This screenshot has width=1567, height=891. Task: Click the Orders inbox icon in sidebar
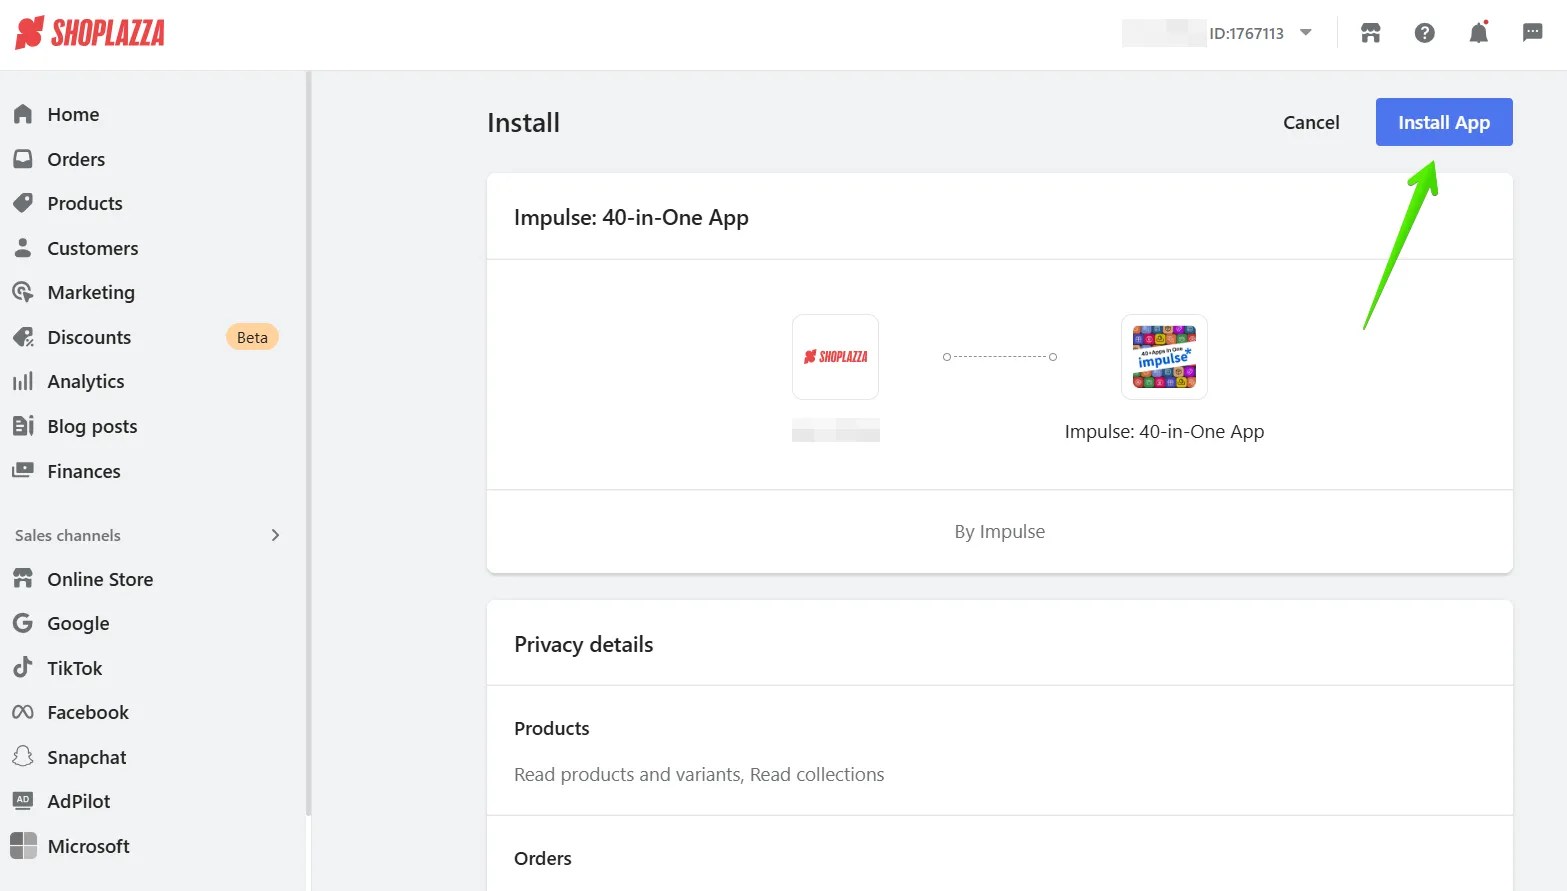click(x=23, y=159)
